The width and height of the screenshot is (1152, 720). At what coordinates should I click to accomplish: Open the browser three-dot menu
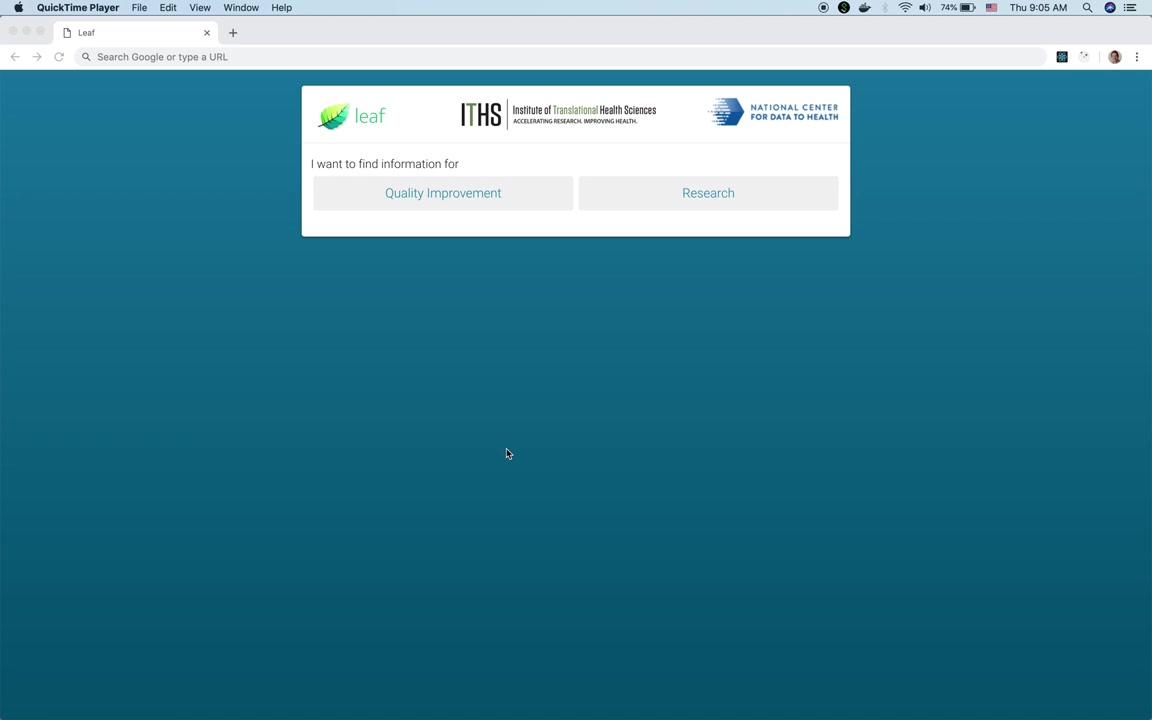pos(1137,57)
